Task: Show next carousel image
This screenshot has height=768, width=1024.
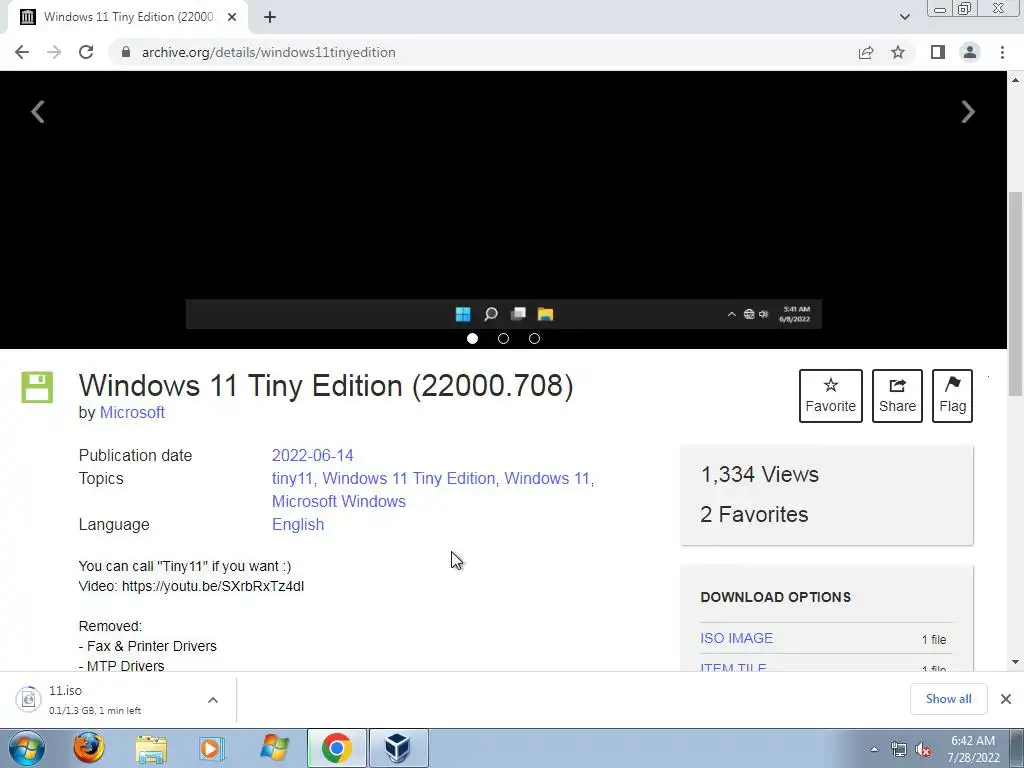Action: click(968, 111)
